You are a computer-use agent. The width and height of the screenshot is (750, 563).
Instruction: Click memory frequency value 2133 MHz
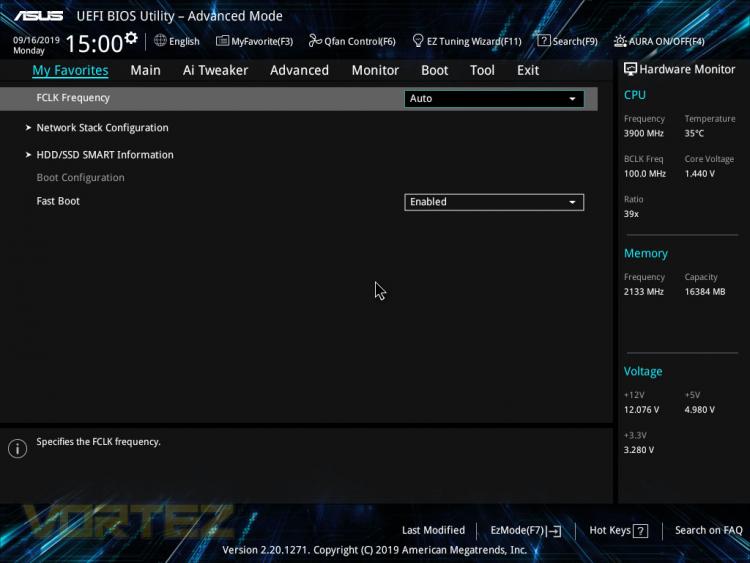(643, 292)
